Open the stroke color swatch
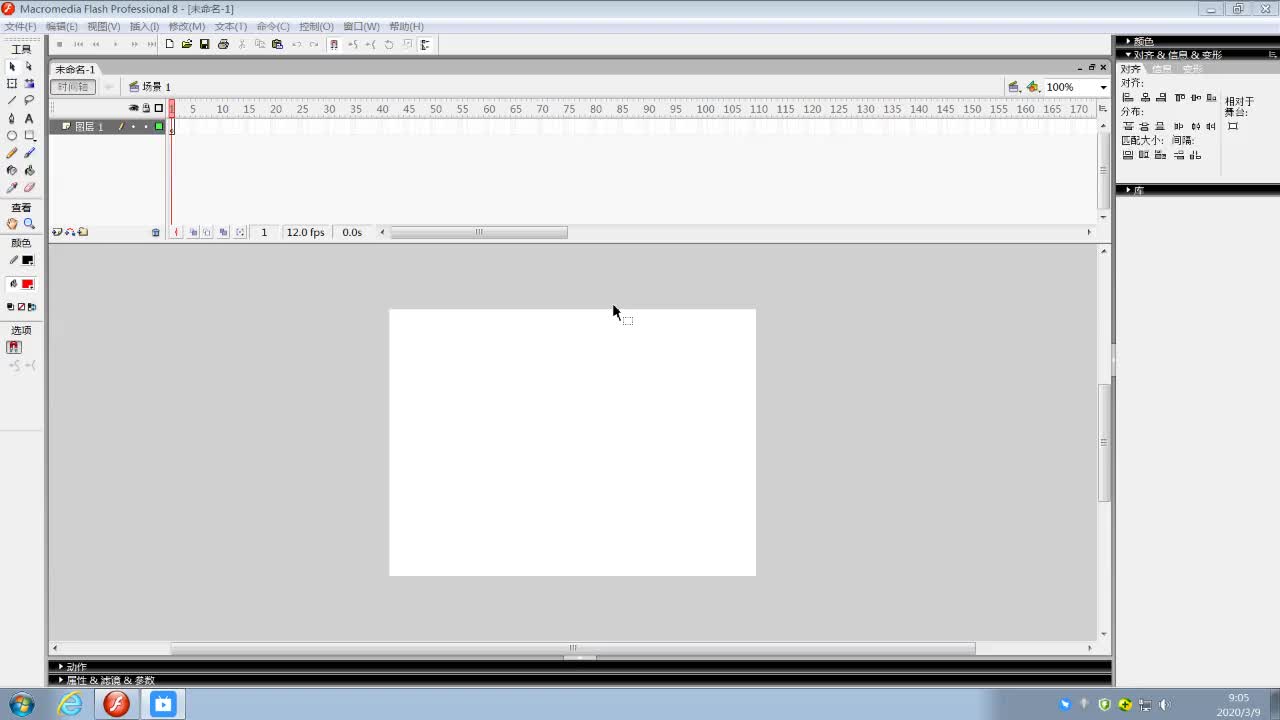 pos(28,260)
